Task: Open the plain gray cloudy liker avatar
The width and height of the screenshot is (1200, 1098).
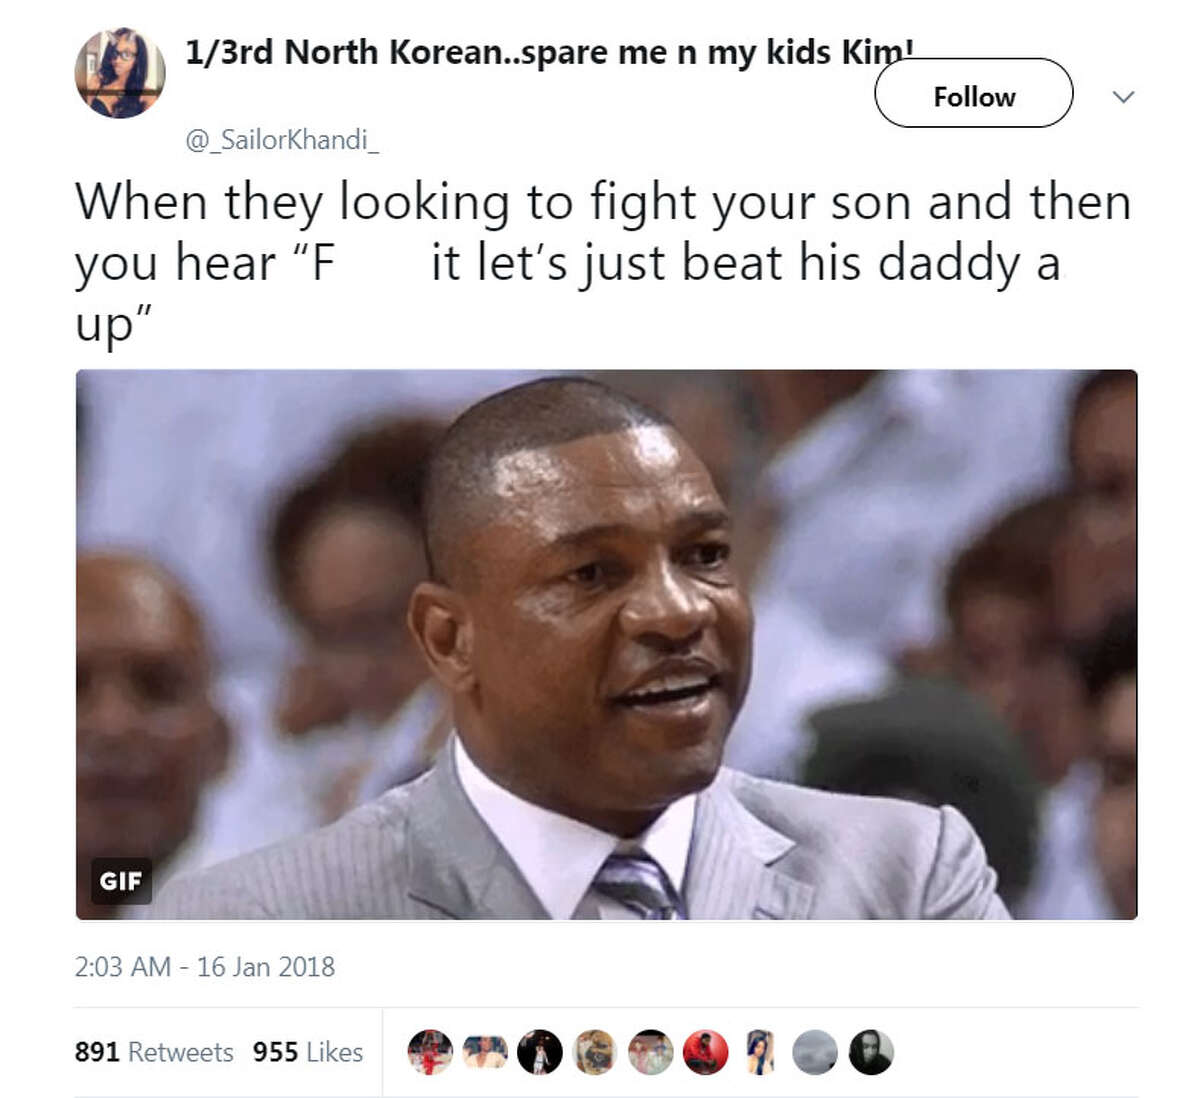Action: click(x=815, y=1052)
